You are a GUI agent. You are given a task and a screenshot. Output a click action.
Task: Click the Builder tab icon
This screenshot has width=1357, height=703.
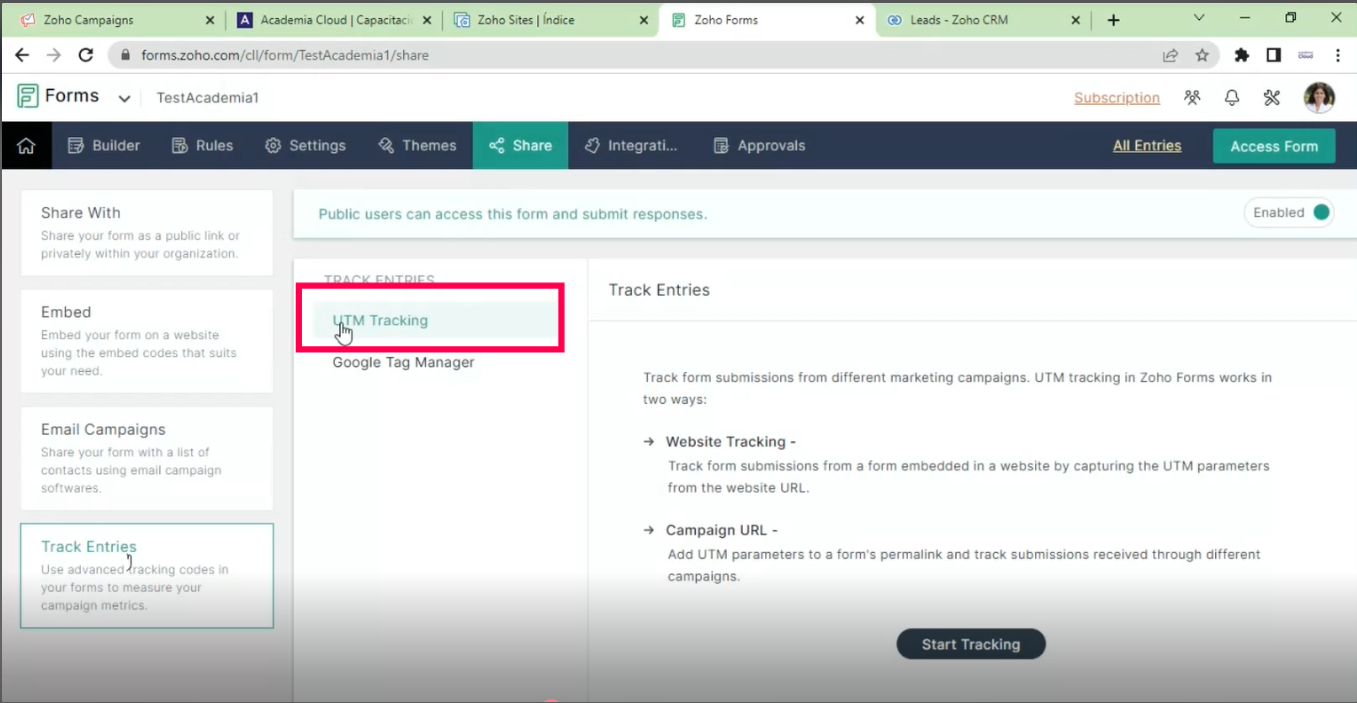tap(75, 146)
